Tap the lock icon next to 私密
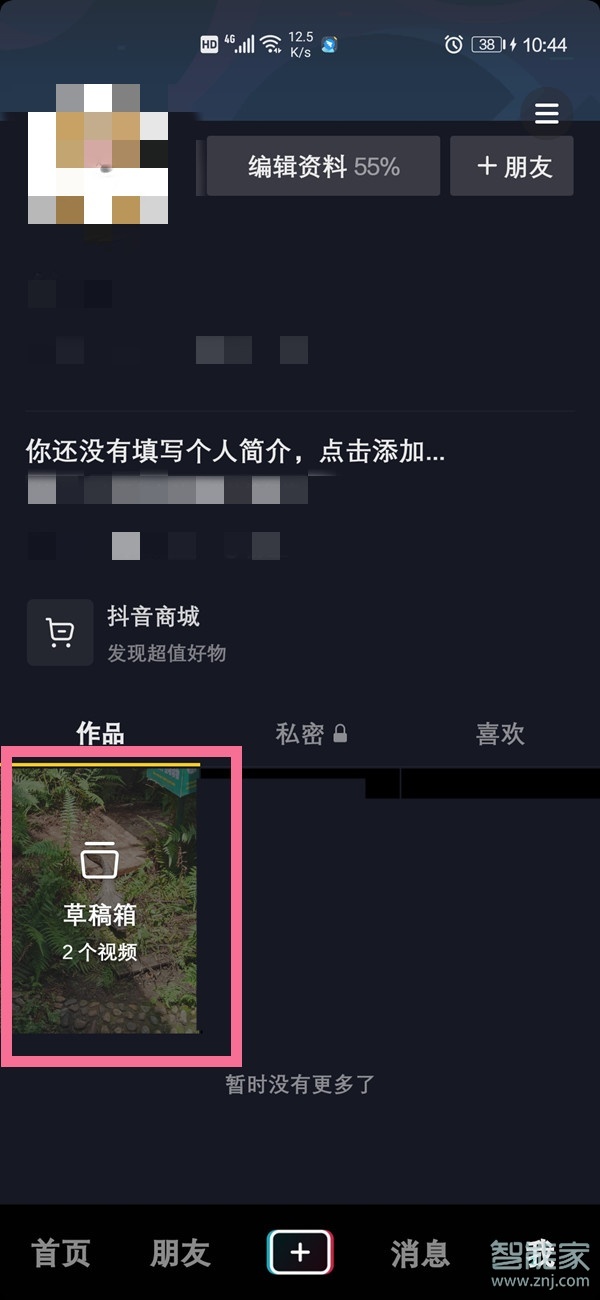Viewport: 600px width, 1300px height. (x=340, y=735)
